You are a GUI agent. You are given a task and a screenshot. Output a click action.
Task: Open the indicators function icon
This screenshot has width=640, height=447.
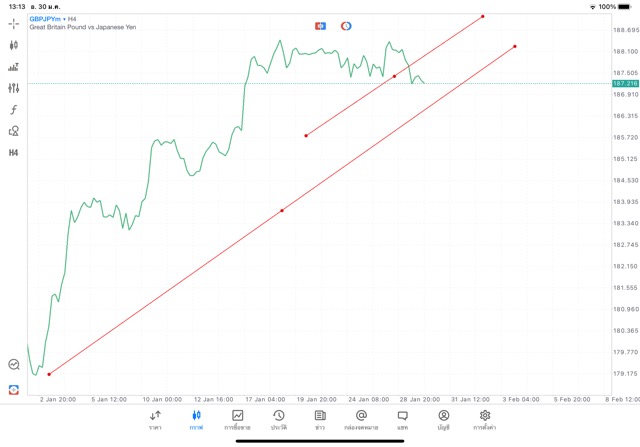(13, 109)
